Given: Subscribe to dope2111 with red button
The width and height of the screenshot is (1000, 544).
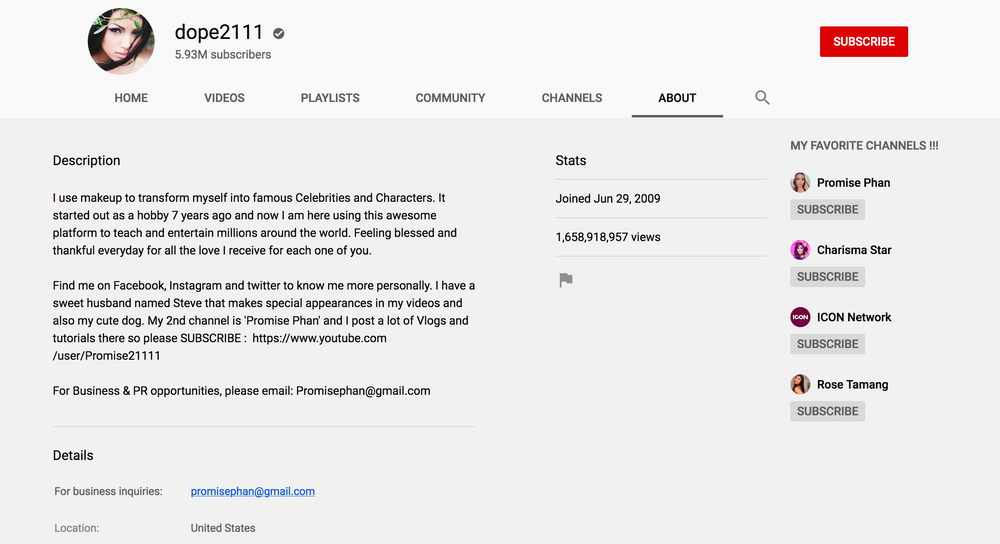Looking at the screenshot, I should click(864, 41).
